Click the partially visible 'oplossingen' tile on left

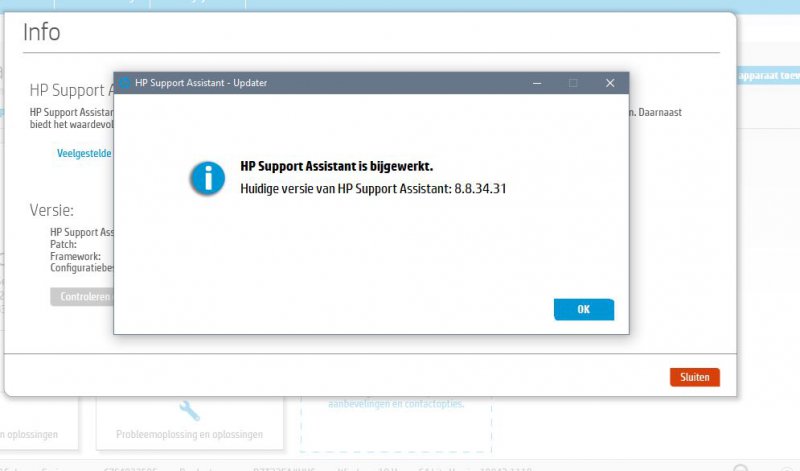(30, 435)
